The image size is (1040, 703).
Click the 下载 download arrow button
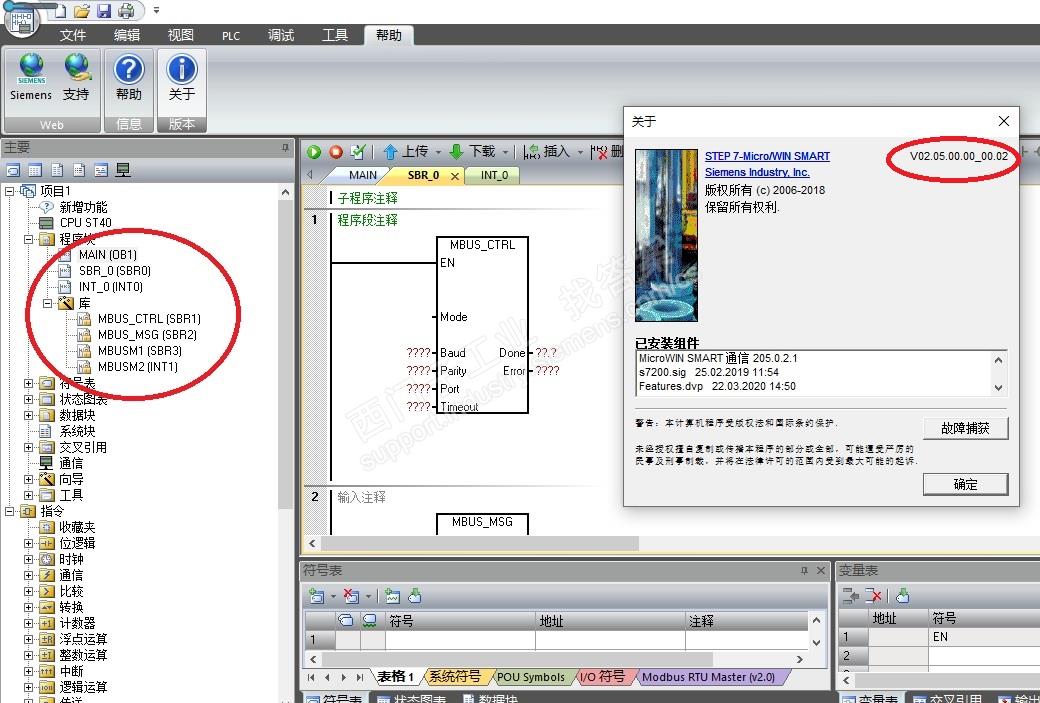point(472,152)
